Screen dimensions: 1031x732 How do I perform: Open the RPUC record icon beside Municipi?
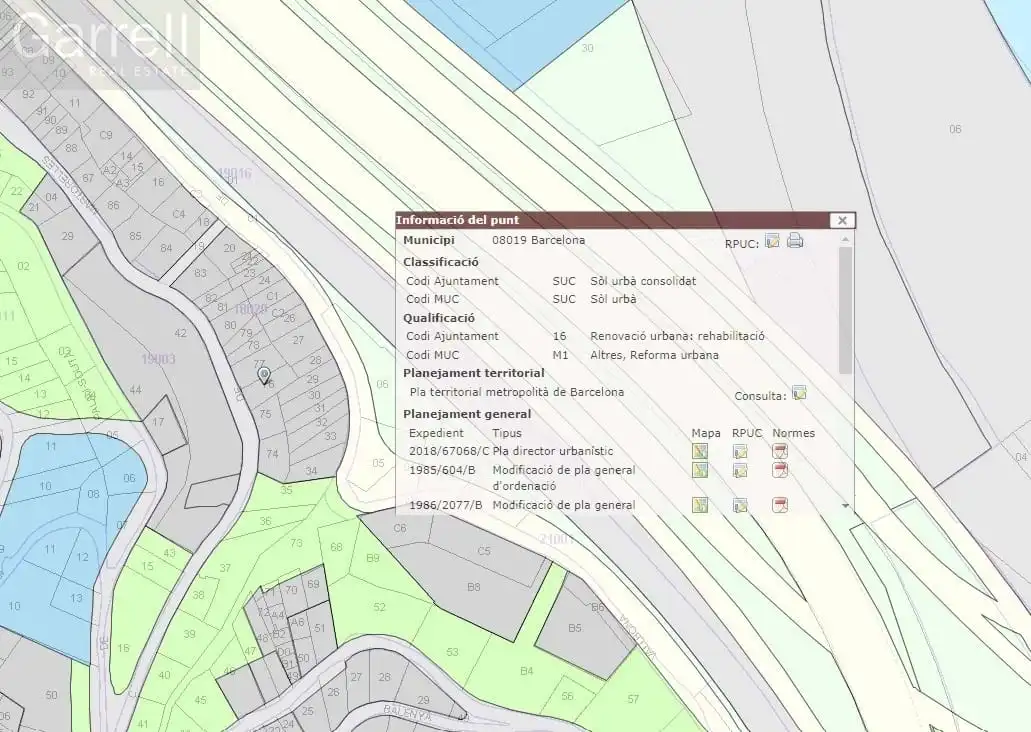(773, 241)
